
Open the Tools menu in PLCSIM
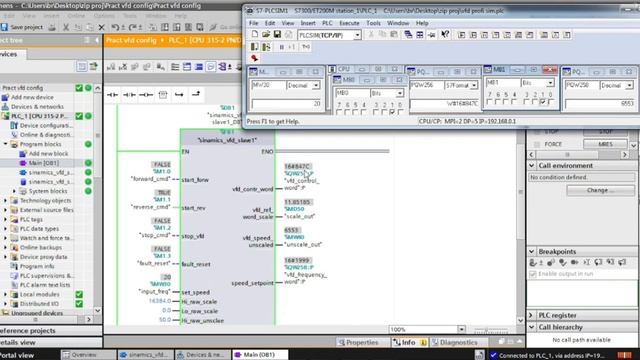373,23
